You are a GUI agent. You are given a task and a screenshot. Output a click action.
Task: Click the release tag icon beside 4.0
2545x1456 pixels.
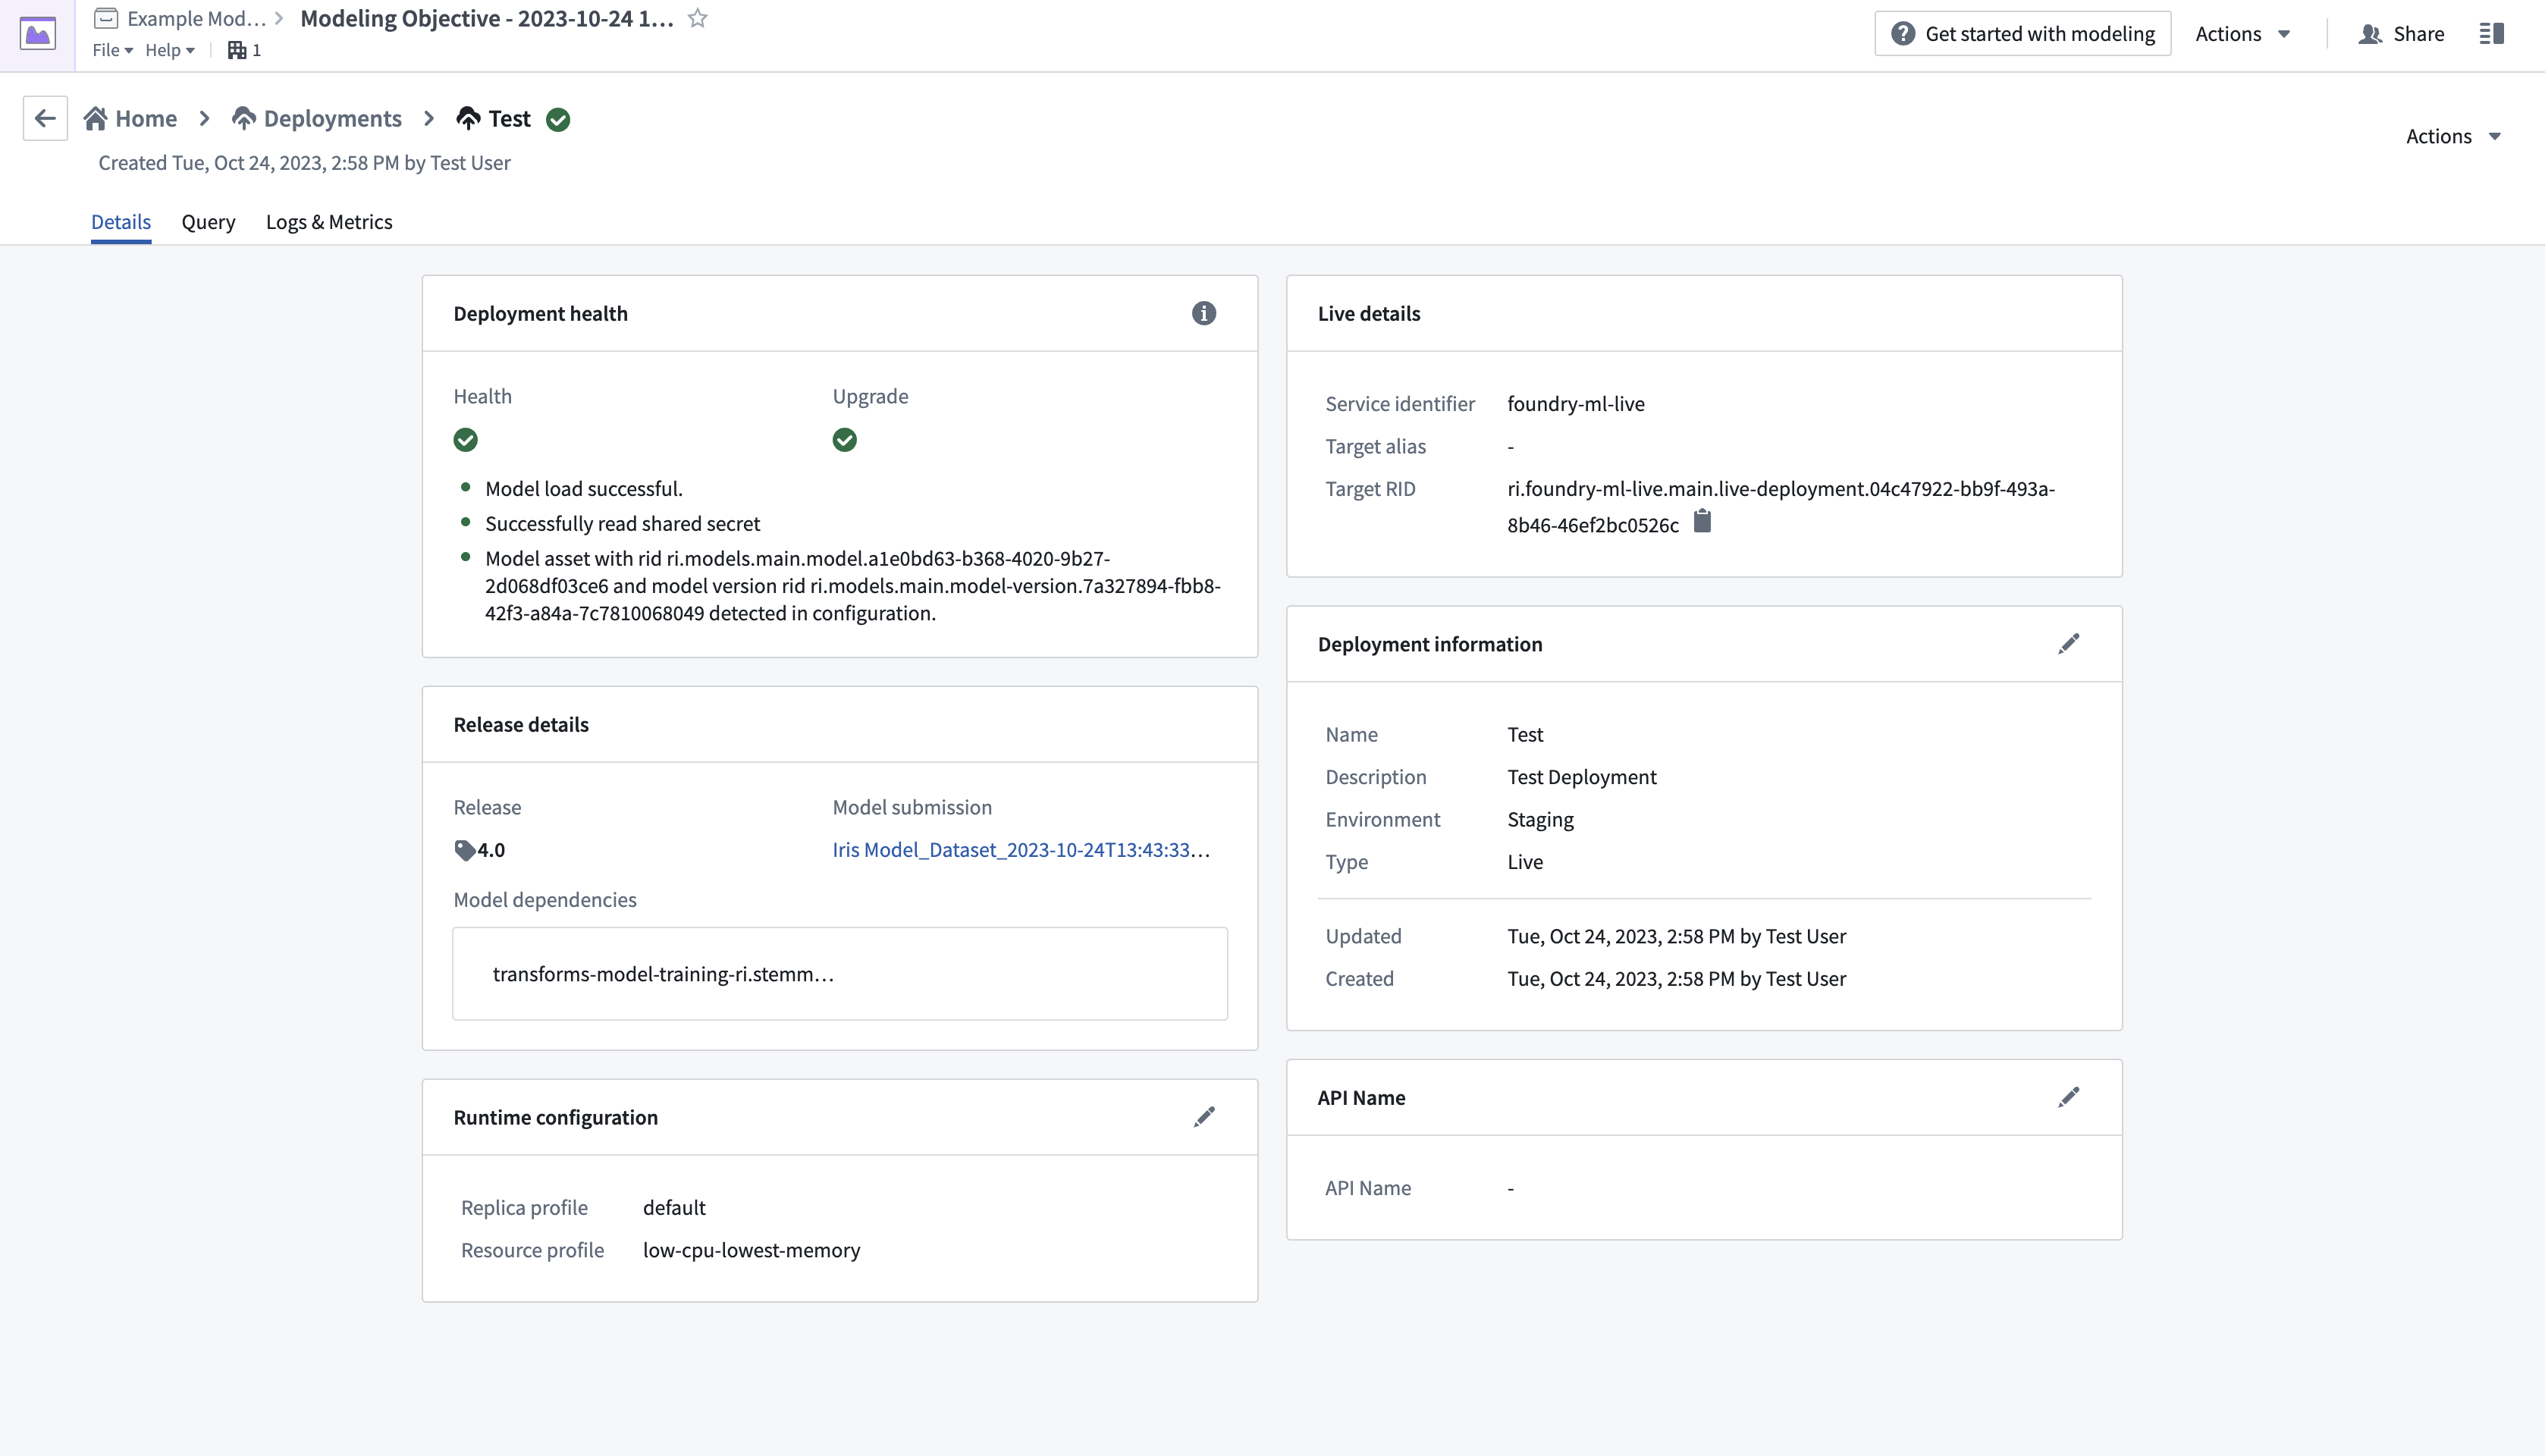464,850
